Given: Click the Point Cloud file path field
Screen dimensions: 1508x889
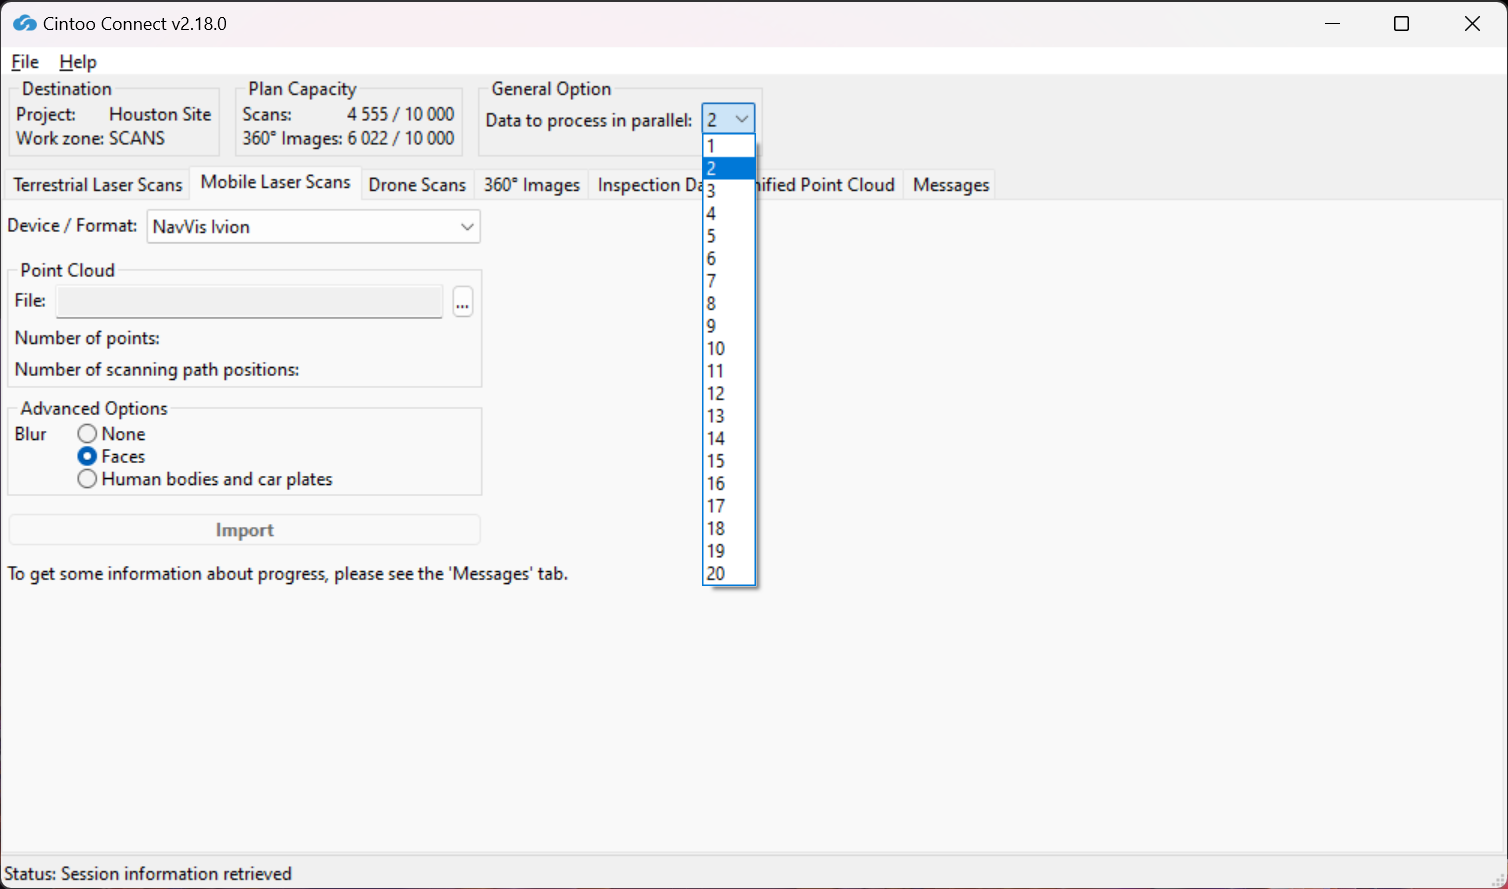Looking at the screenshot, I should pyautogui.click(x=249, y=301).
